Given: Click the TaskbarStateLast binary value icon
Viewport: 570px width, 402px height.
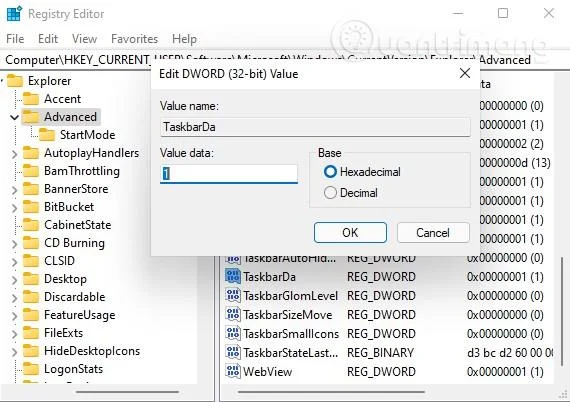Looking at the screenshot, I should click(x=233, y=352).
